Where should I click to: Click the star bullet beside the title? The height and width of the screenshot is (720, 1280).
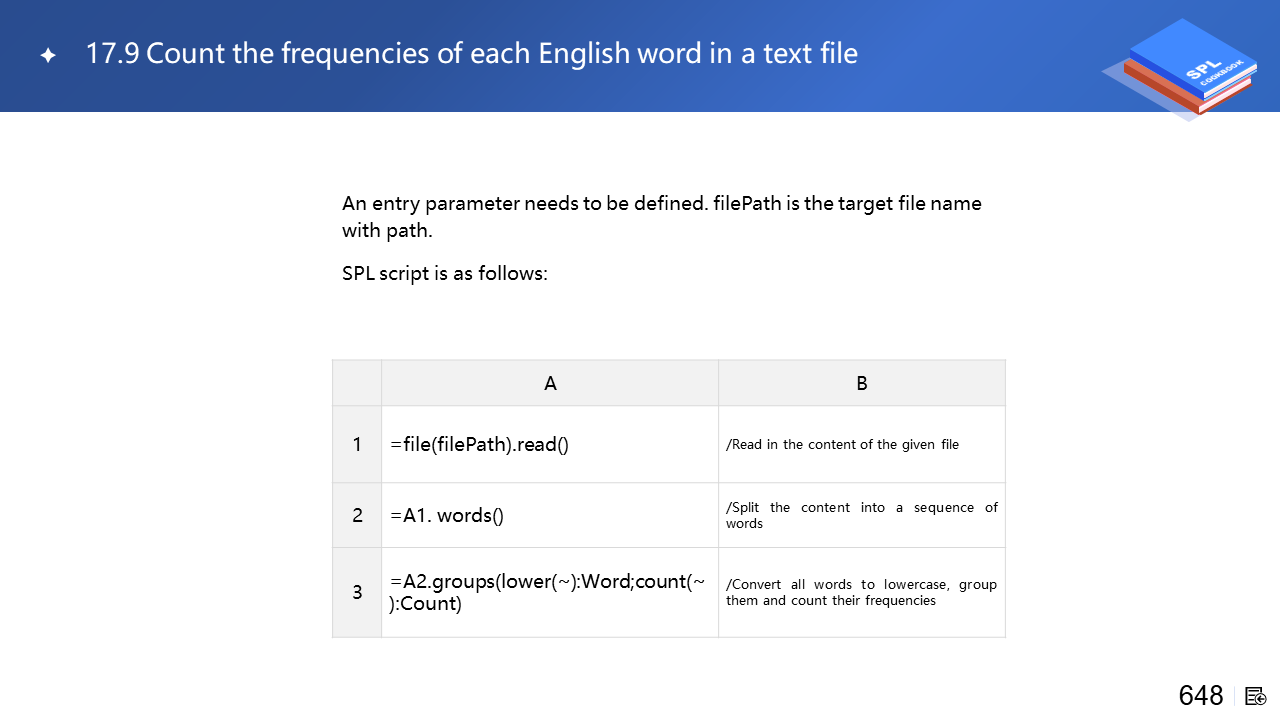(x=48, y=56)
